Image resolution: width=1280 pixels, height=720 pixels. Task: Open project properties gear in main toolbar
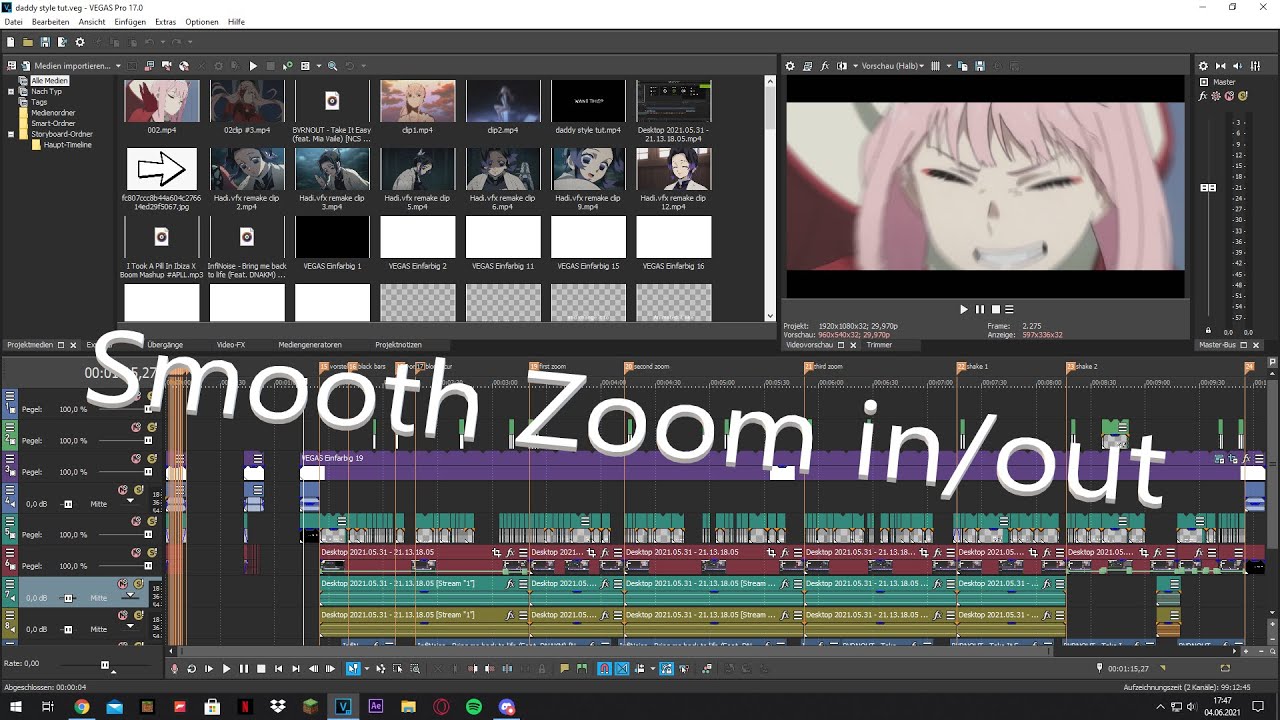(80, 42)
